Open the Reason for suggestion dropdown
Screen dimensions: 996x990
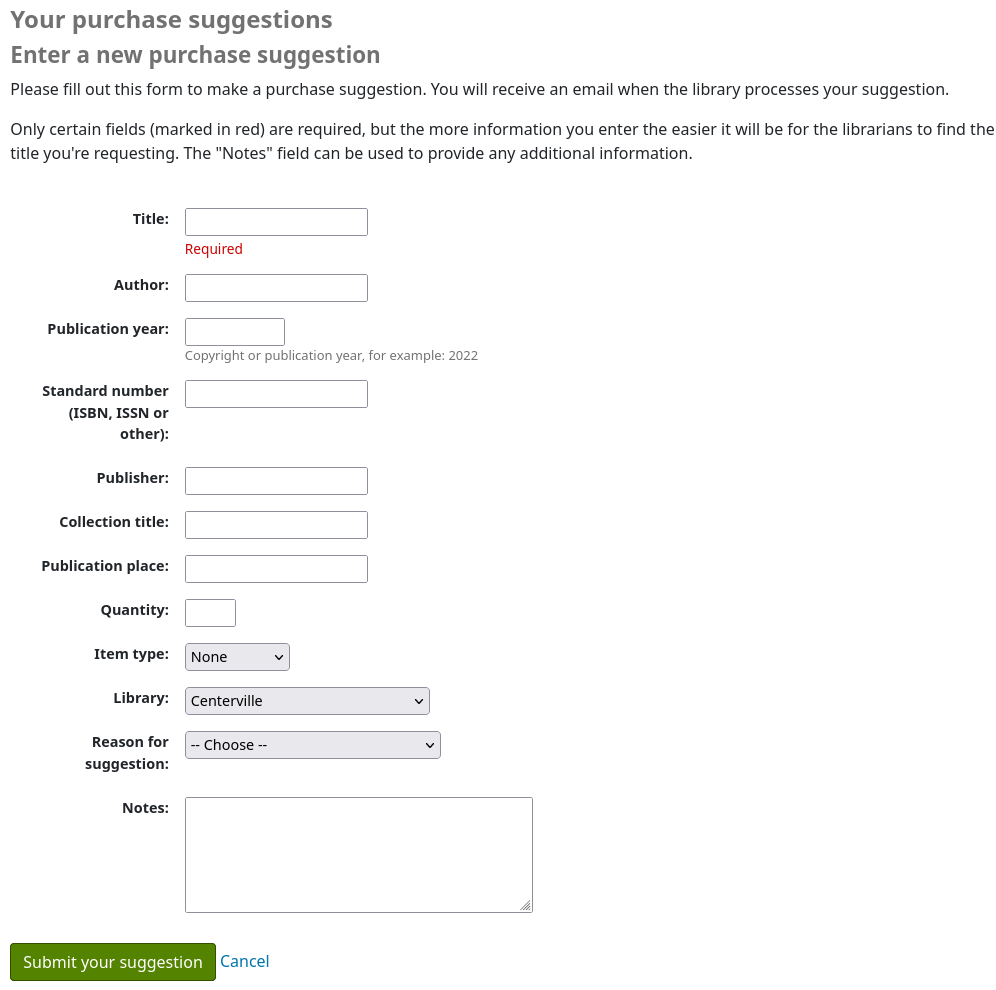[312, 744]
